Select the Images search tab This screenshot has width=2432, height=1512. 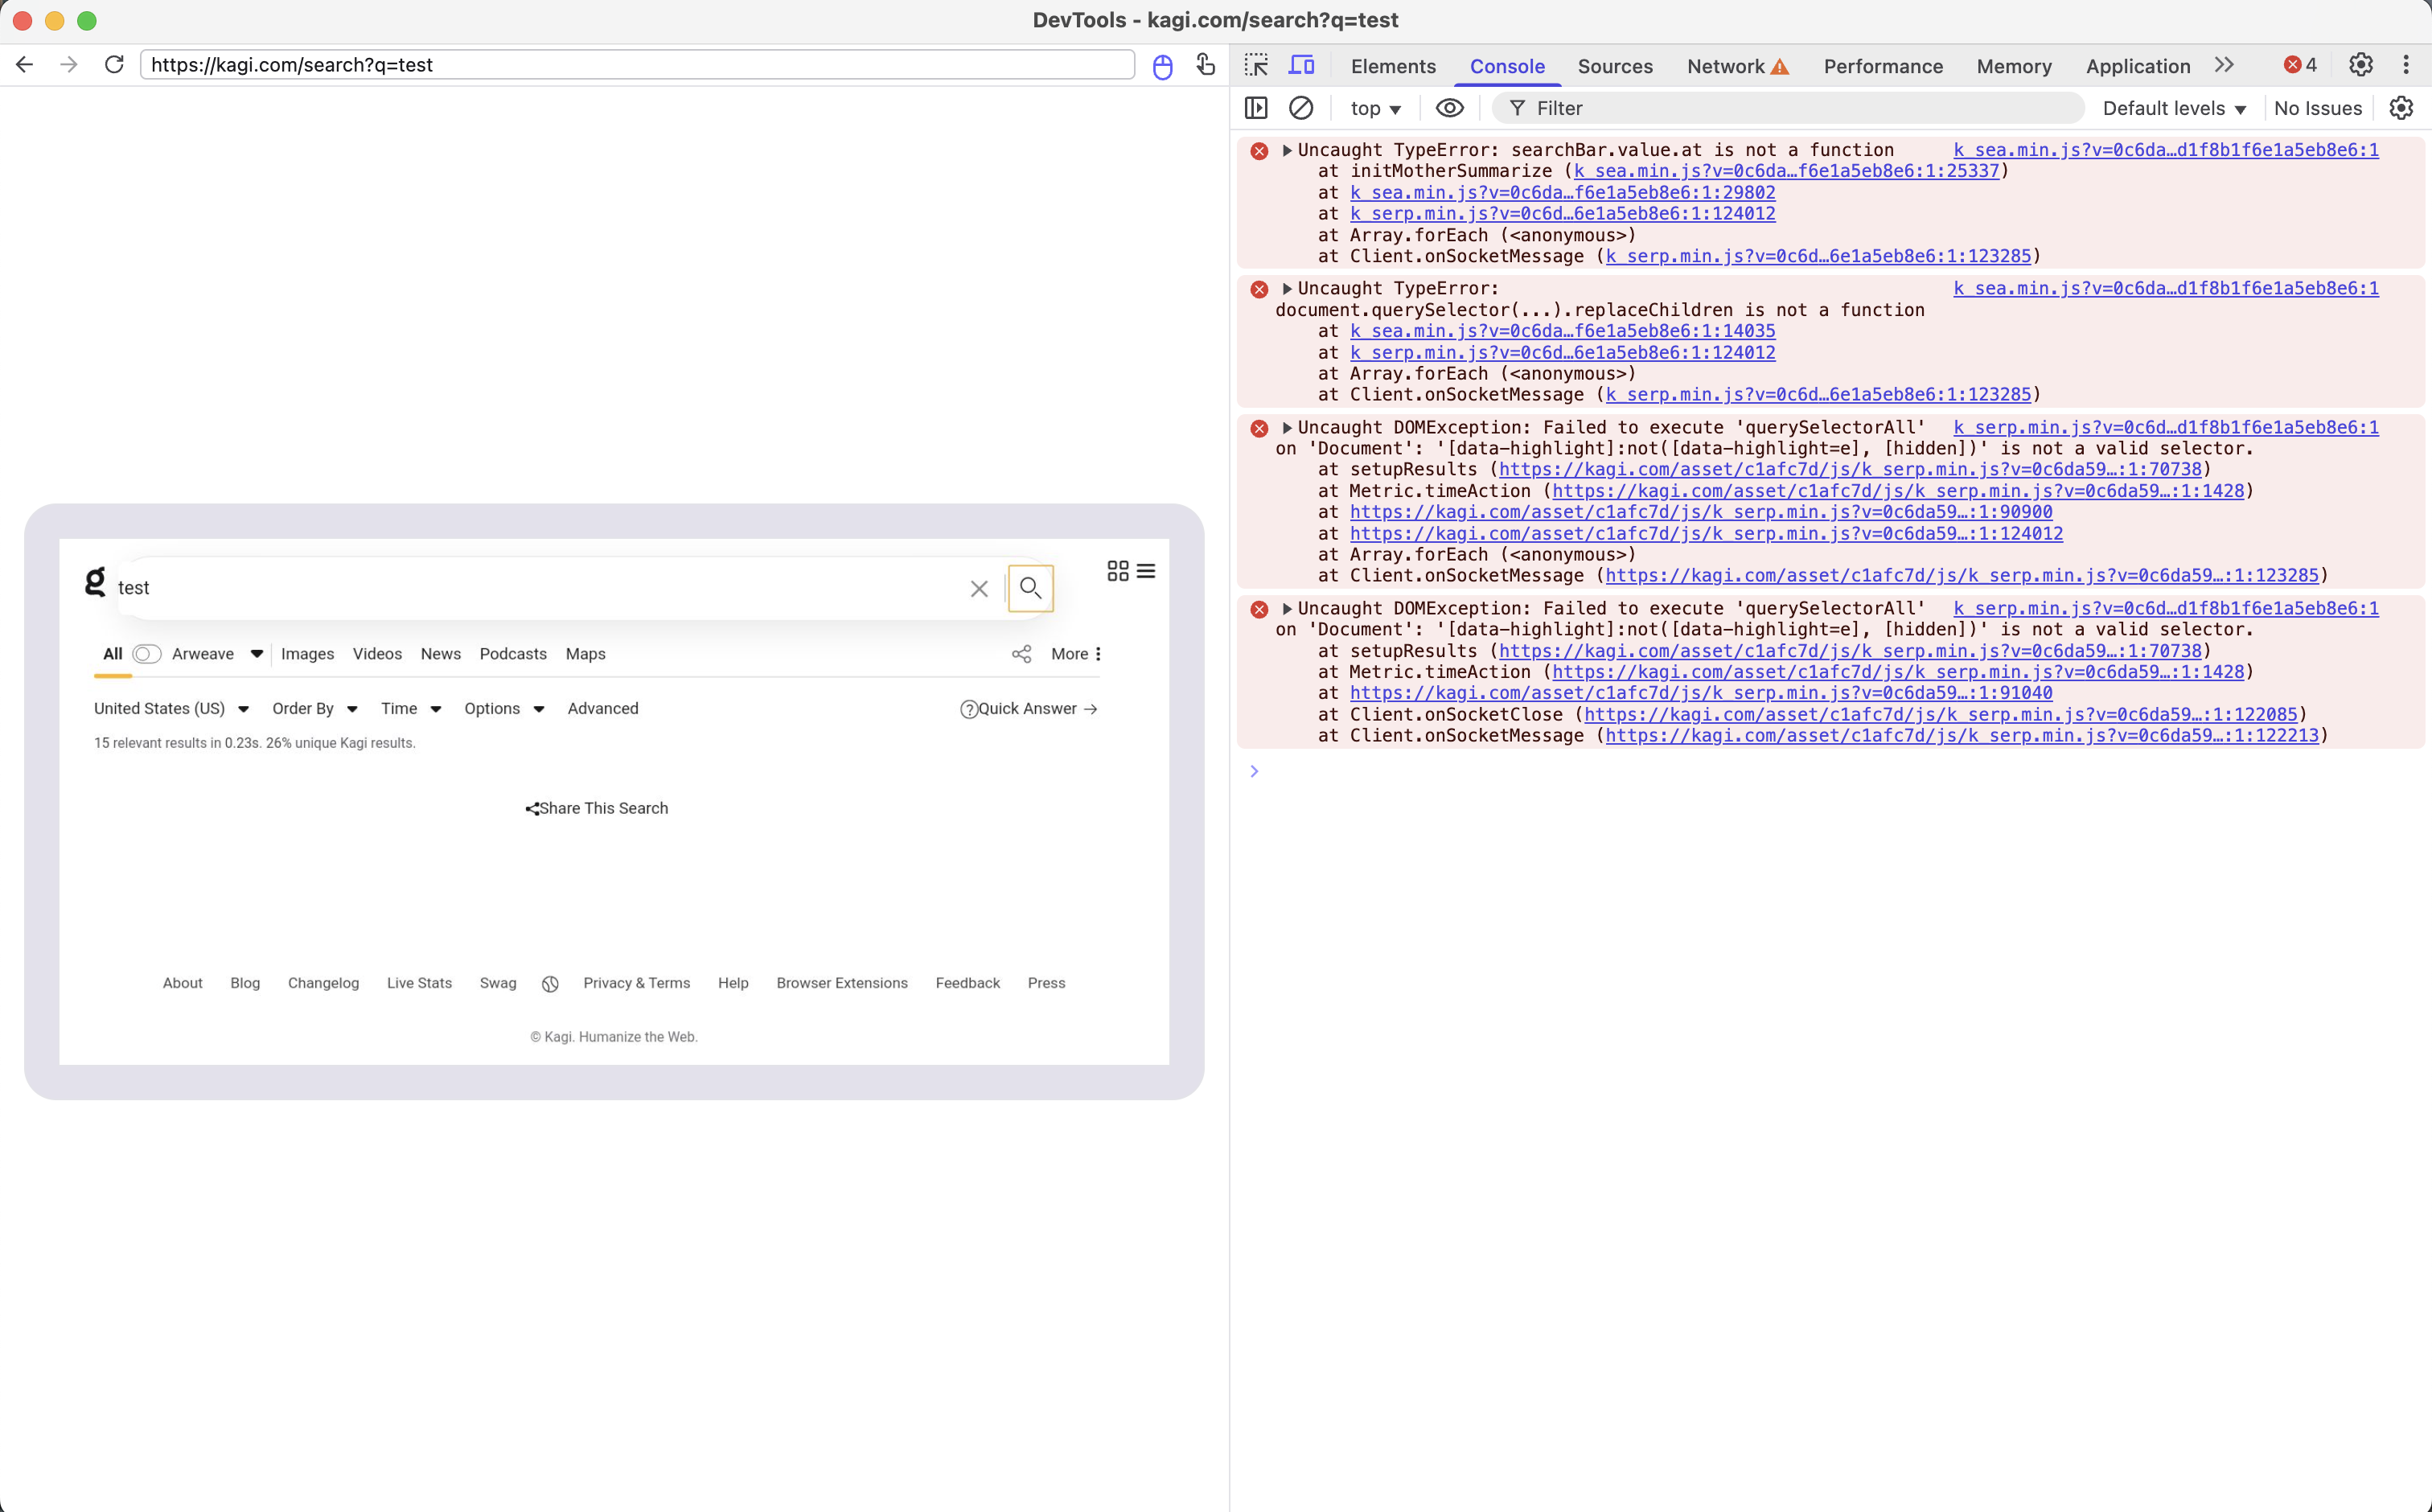tap(307, 654)
